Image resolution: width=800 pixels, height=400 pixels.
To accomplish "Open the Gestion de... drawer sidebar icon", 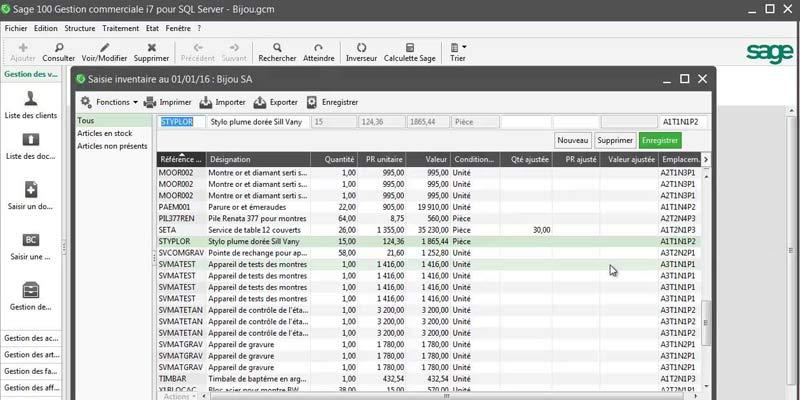I will [x=31, y=290].
